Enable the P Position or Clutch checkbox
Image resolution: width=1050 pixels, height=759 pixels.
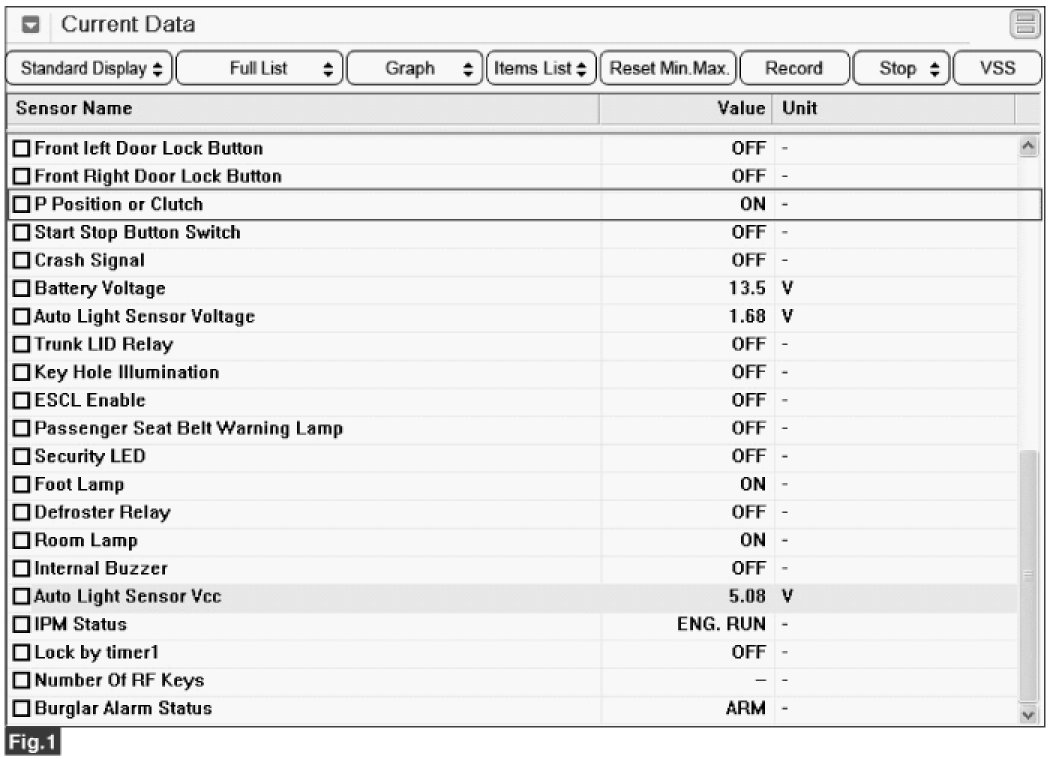(x=22, y=205)
